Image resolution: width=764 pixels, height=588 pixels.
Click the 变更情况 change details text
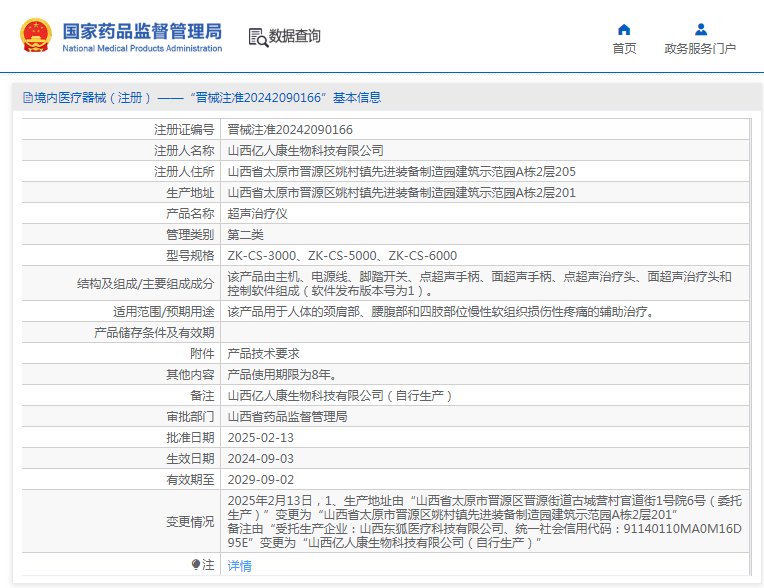tap(485, 521)
